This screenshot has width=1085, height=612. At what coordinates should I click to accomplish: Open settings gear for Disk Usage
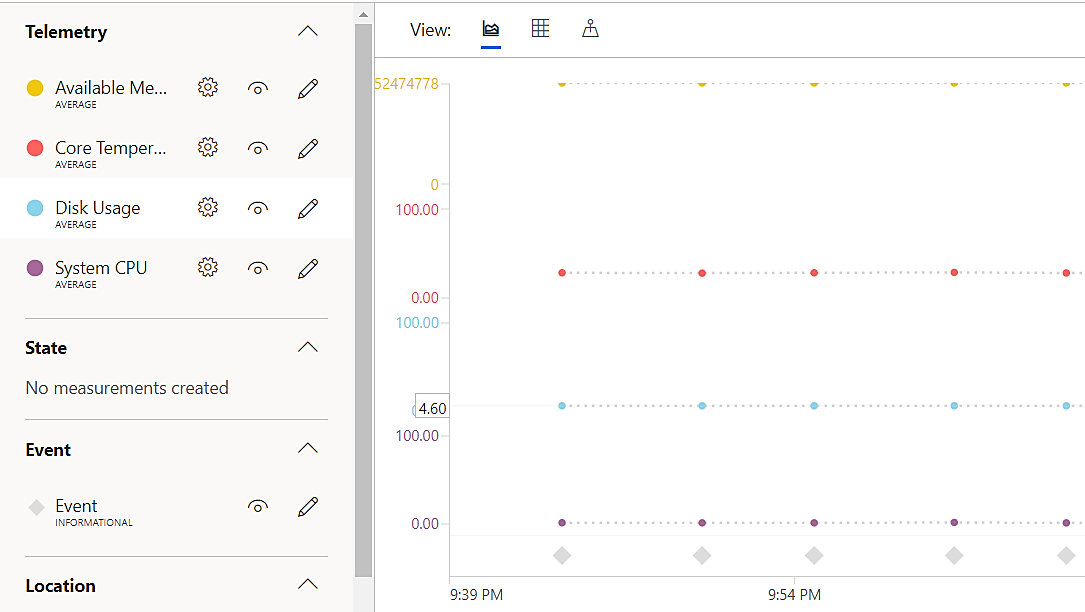208,208
